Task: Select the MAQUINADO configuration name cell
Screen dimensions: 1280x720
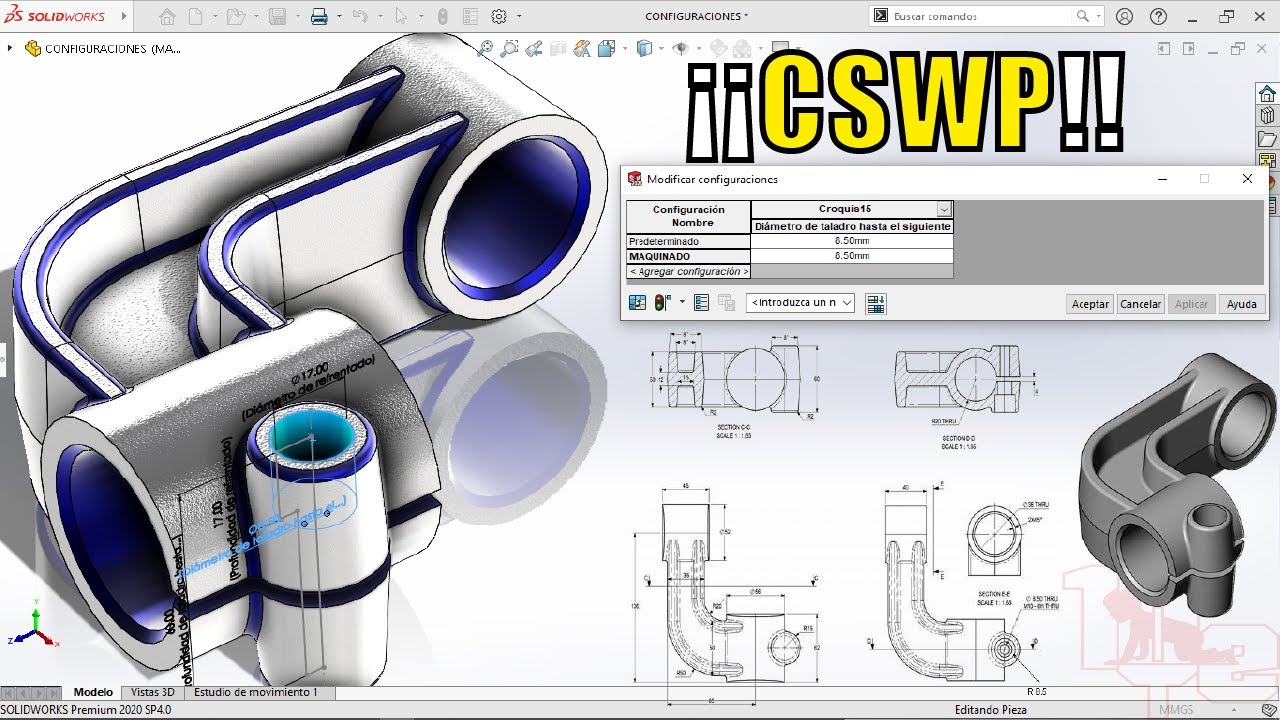Action: (x=689, y=257)
